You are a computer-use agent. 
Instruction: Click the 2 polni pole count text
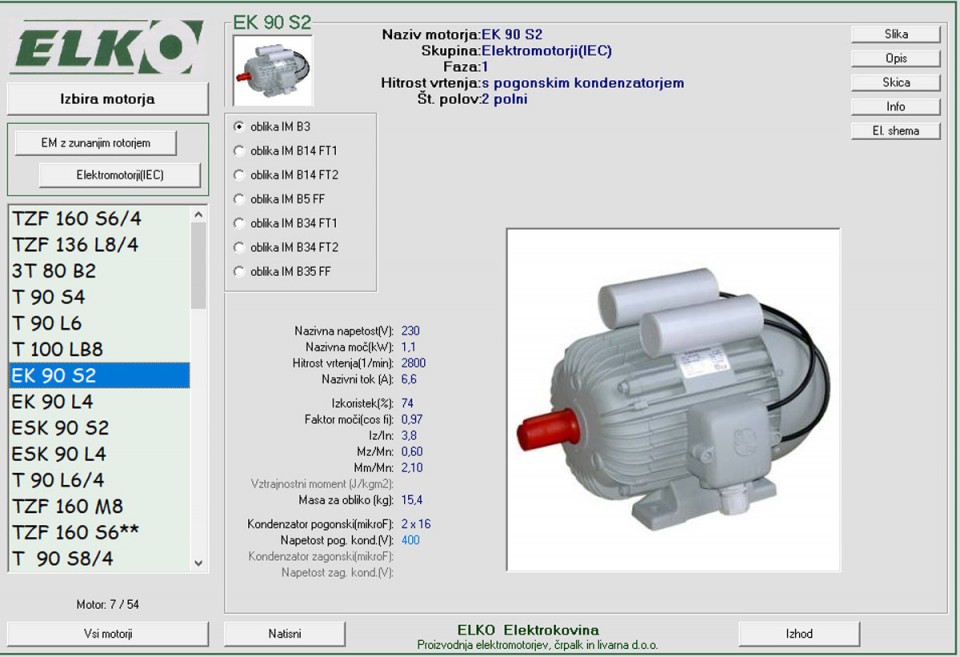[x=504, y=99]
